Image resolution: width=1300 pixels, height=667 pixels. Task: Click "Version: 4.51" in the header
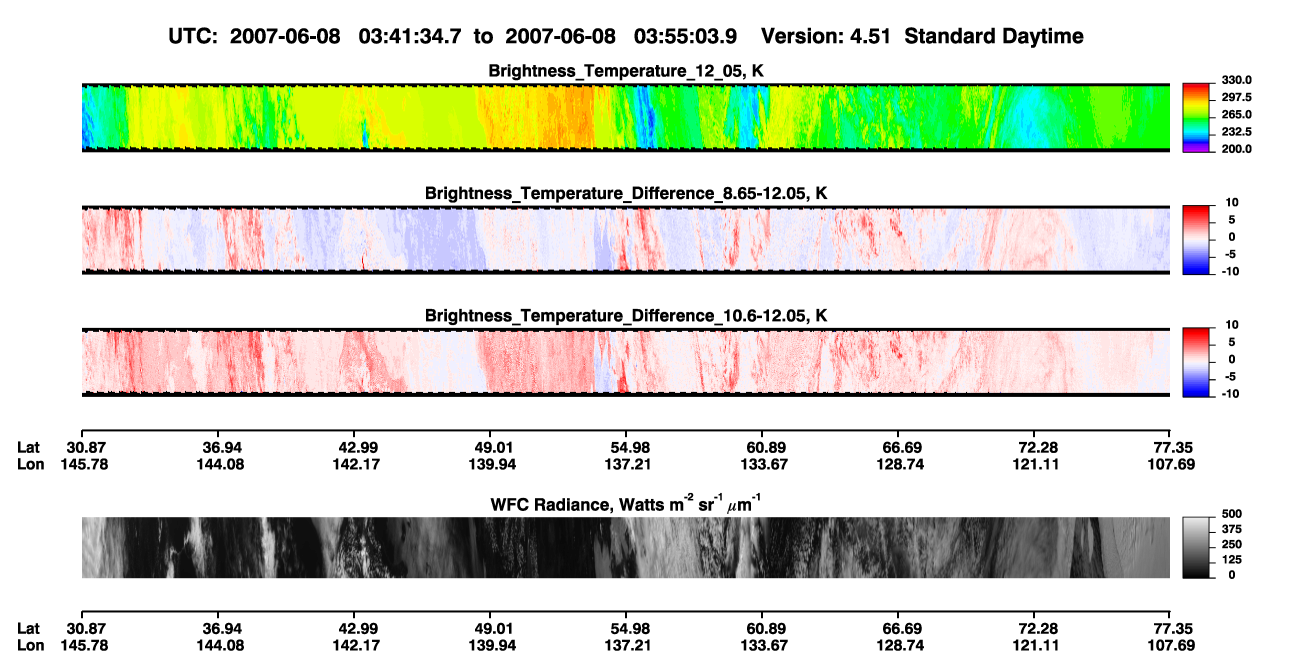826,36
